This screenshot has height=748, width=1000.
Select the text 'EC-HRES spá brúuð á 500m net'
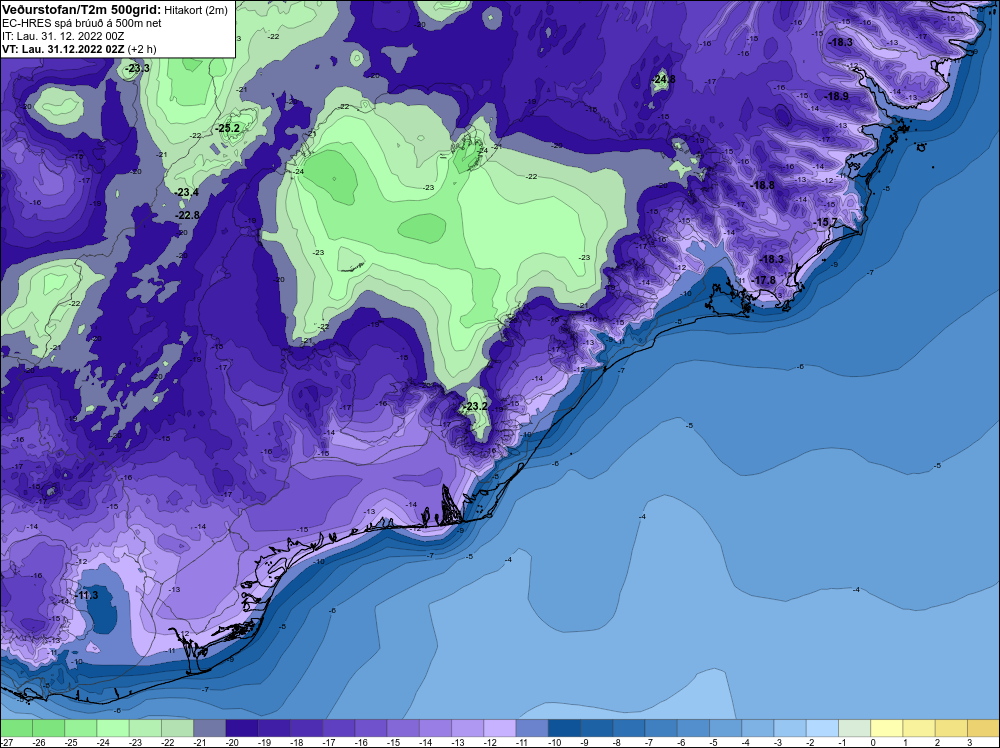point(82,23)
